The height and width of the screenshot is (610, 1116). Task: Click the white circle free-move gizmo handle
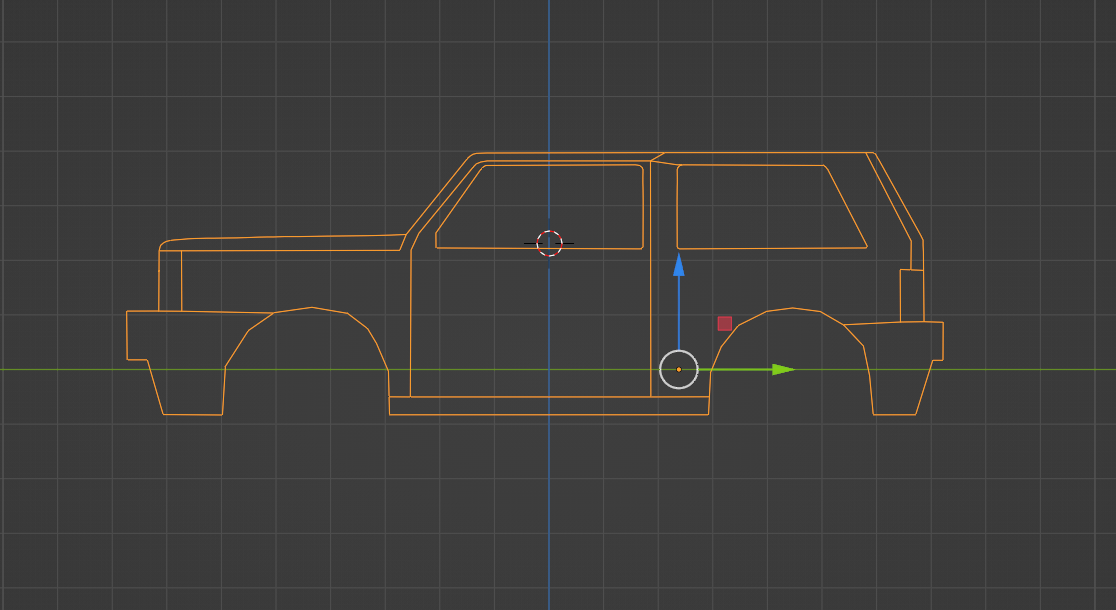pos(679,369)
